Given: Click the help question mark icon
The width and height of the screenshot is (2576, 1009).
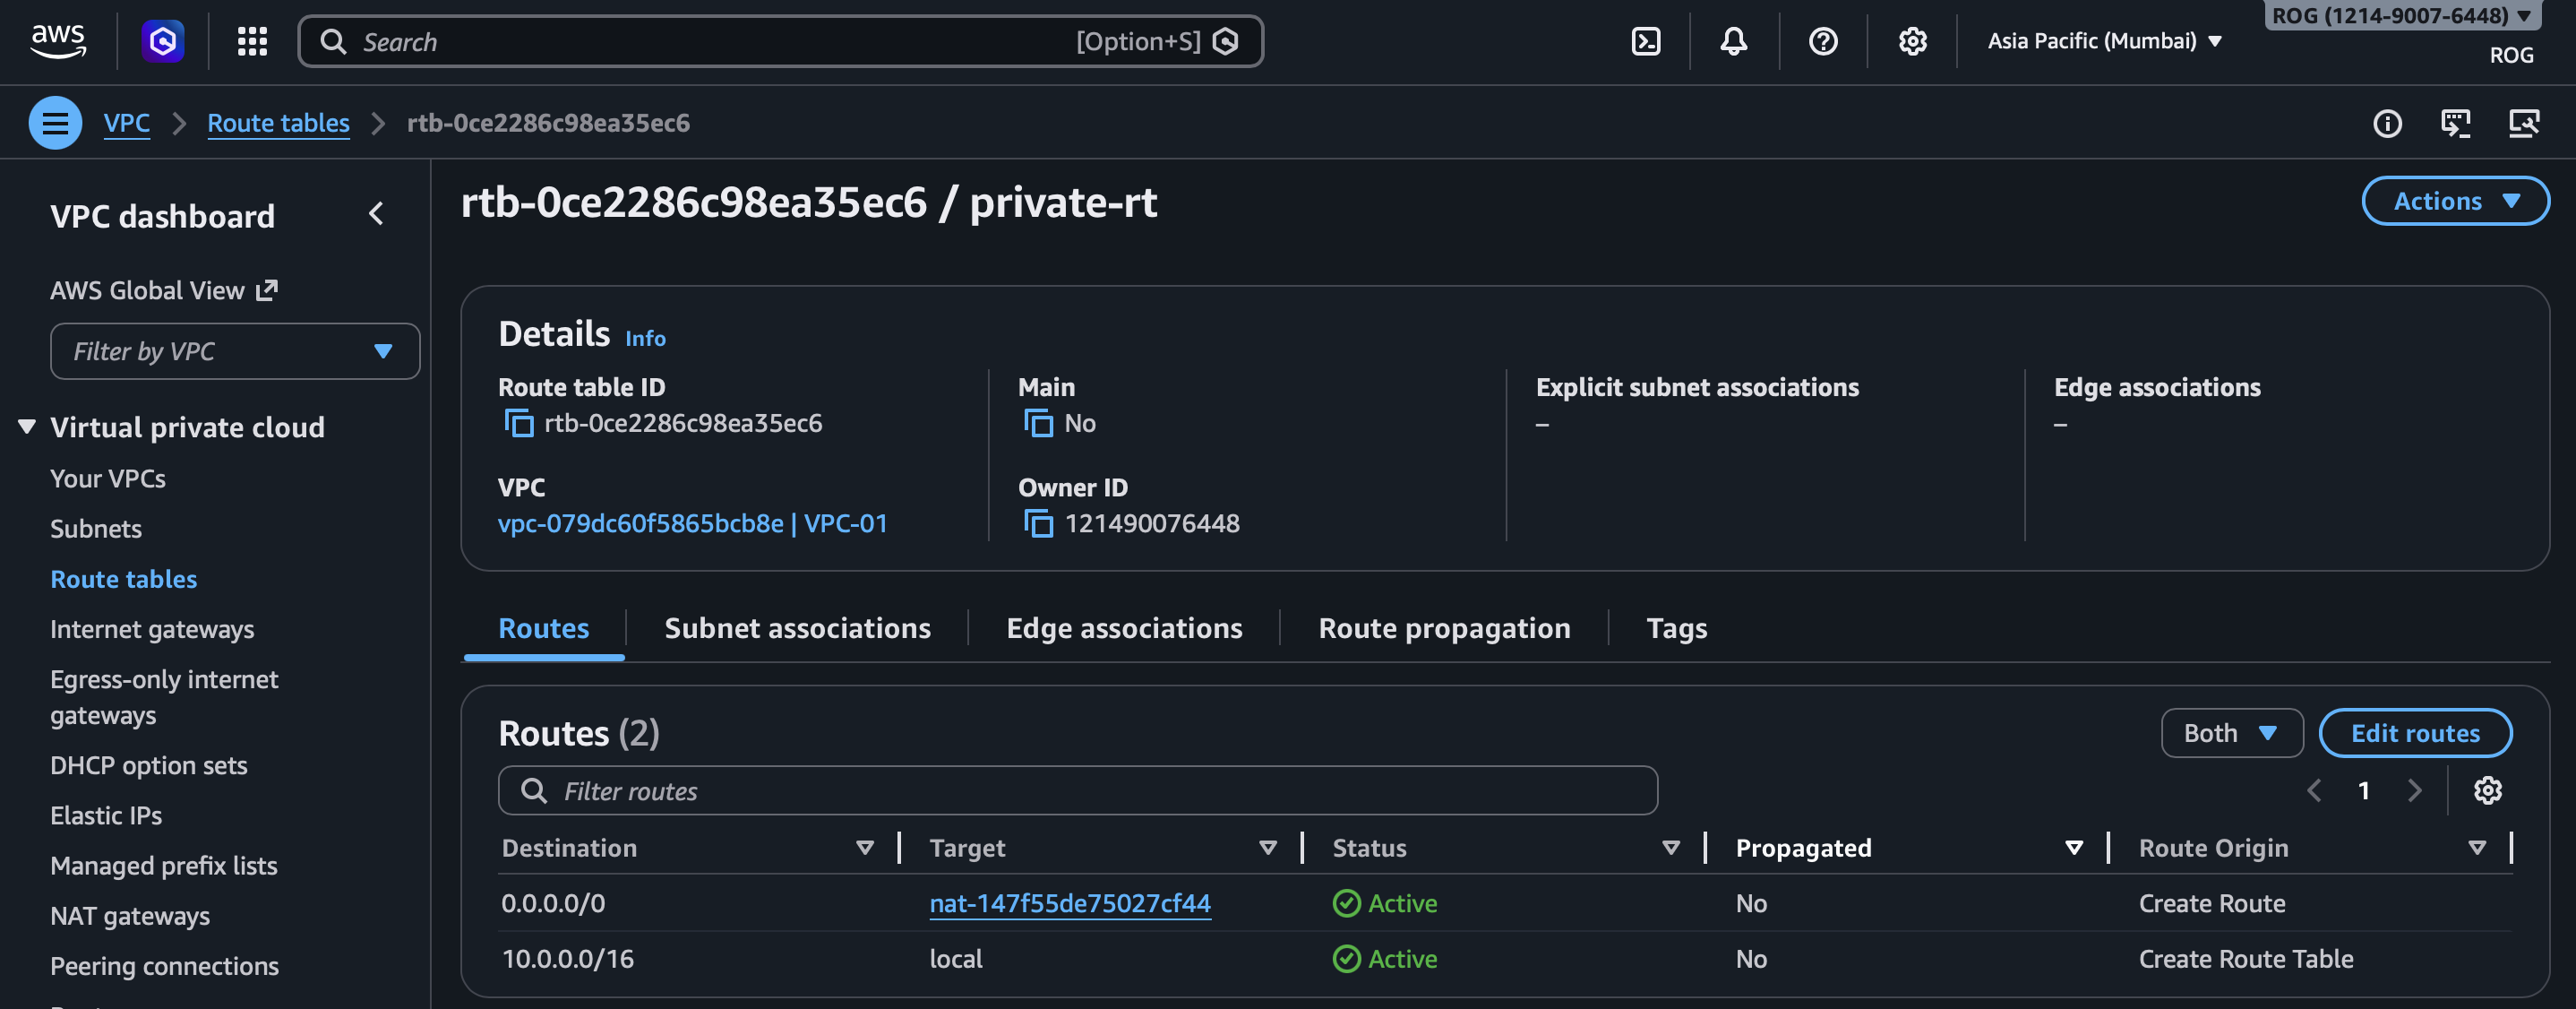Looking at the screenshot, I should [1822, 41].
